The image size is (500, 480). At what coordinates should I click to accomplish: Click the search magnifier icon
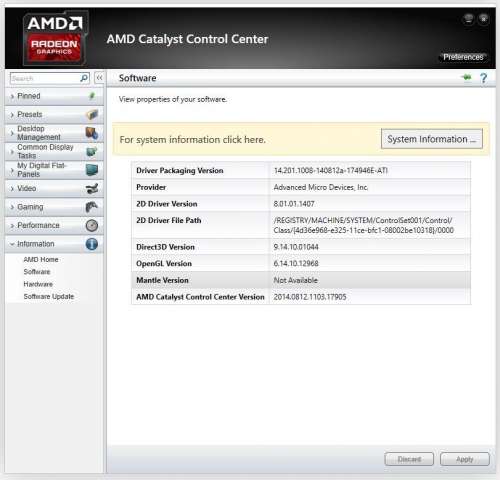(84, 78)
